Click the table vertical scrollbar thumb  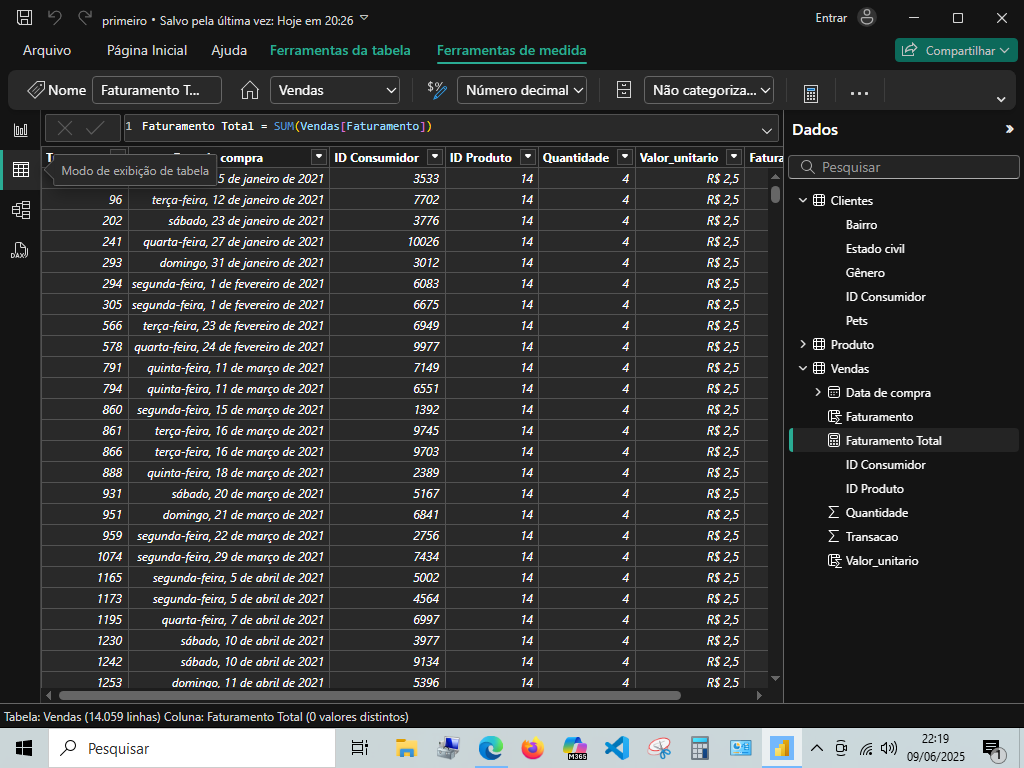pyautogui.click(x=775, y=194)
